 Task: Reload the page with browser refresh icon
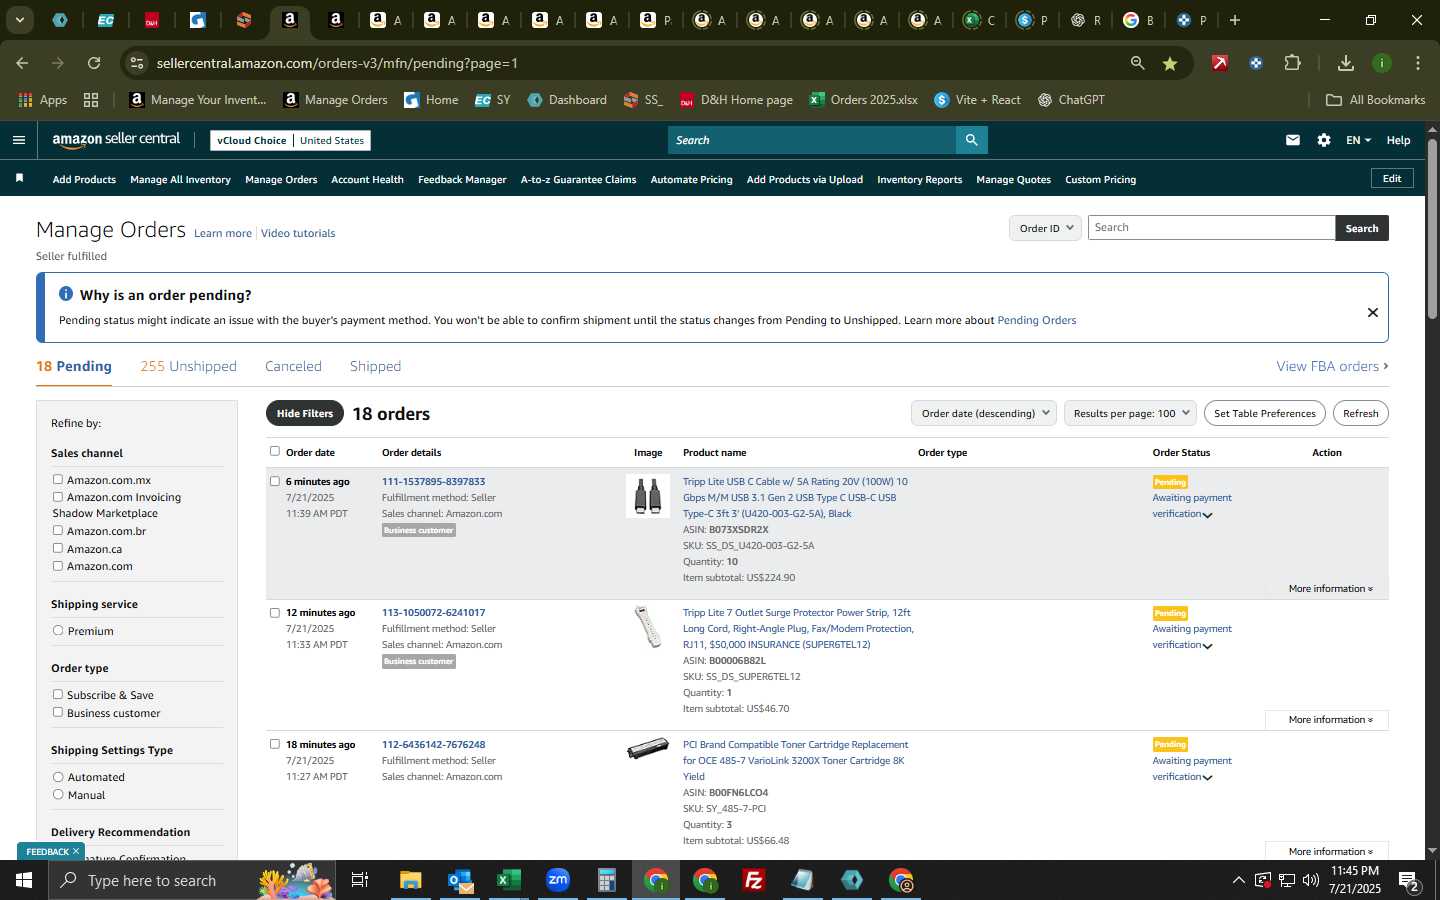pyautogui.click(x=94, y=63)
